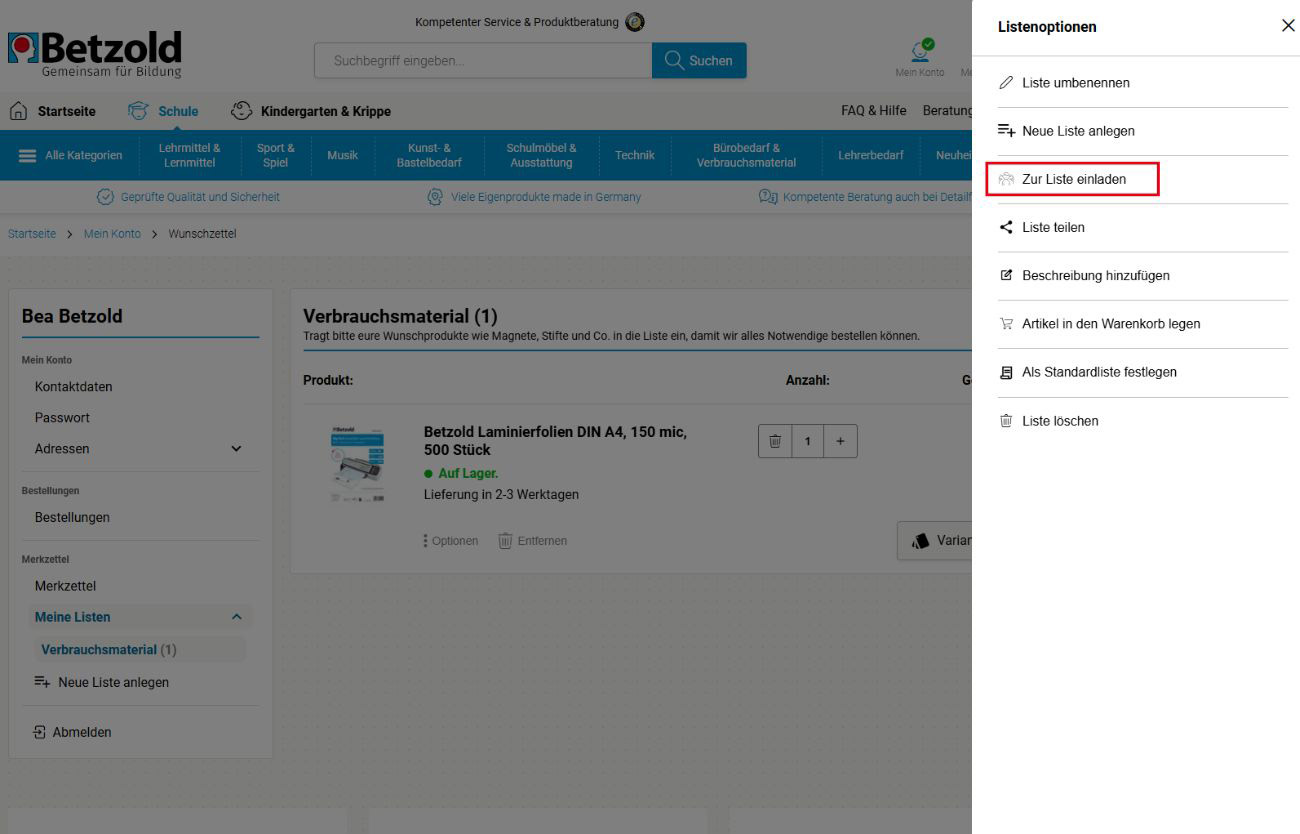The image size is (1300, 834).
Task: Choose Zur Liste einladen option
Action: [x=1142, y=179]
